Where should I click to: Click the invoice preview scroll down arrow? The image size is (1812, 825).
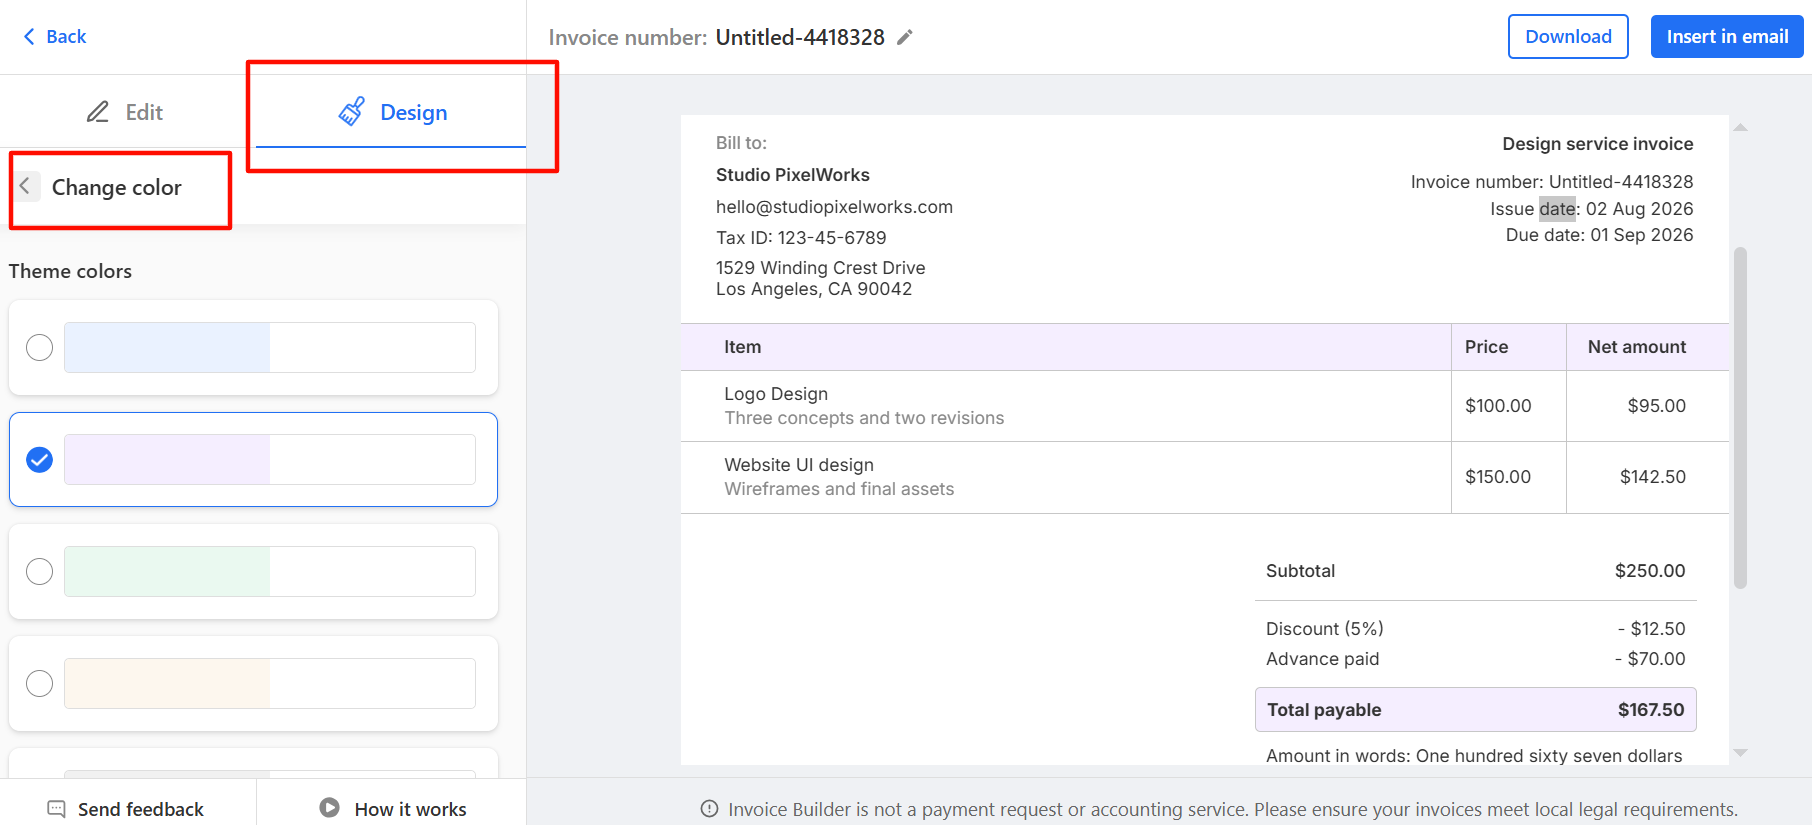click(1740, 752)
